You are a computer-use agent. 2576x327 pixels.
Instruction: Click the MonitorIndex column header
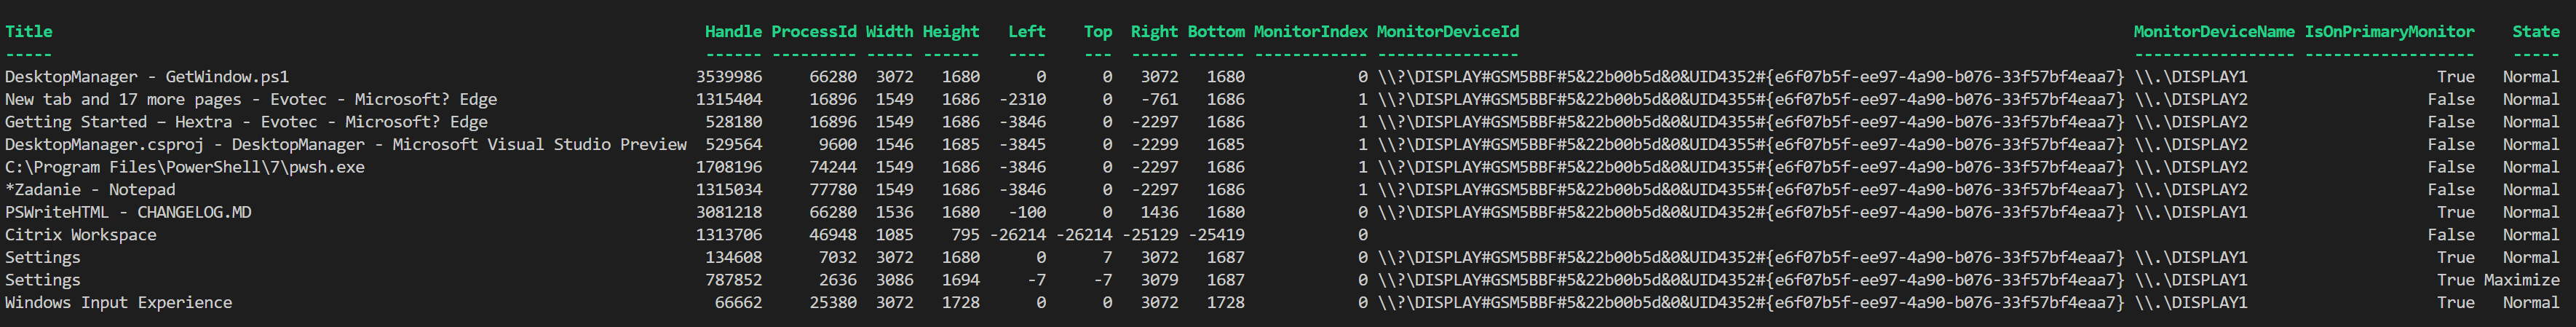pyautogui.click(x=1310, y=32)
